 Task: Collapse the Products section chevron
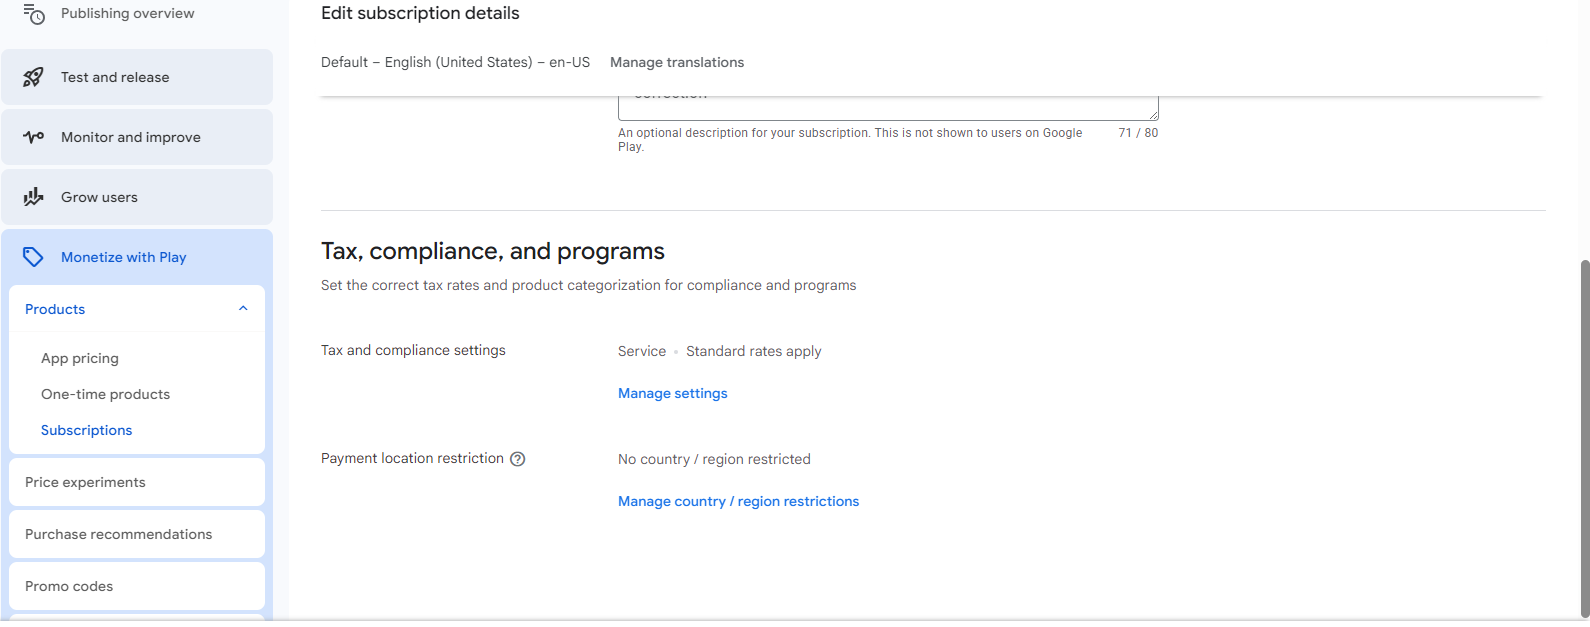pos(243,309)
